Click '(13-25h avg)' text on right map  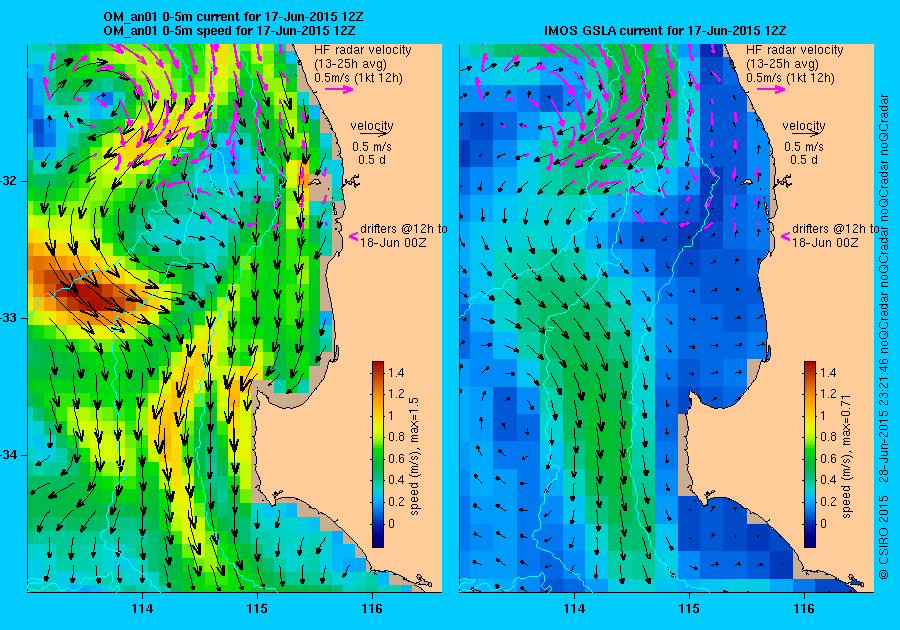point(782,64)
